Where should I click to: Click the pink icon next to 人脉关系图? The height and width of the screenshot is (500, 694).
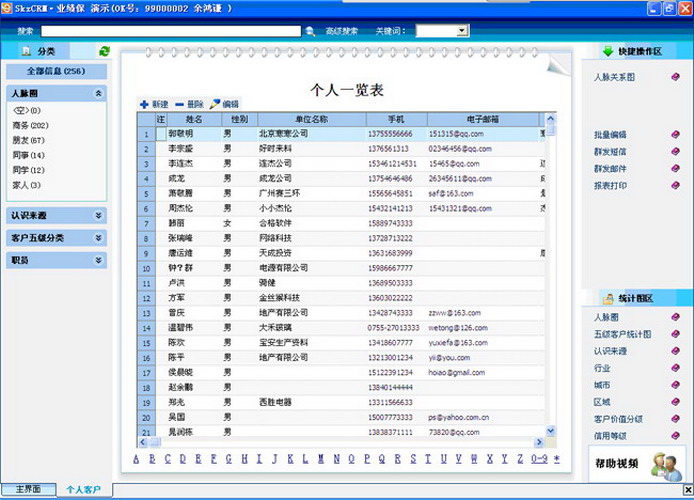pos(675,77)
